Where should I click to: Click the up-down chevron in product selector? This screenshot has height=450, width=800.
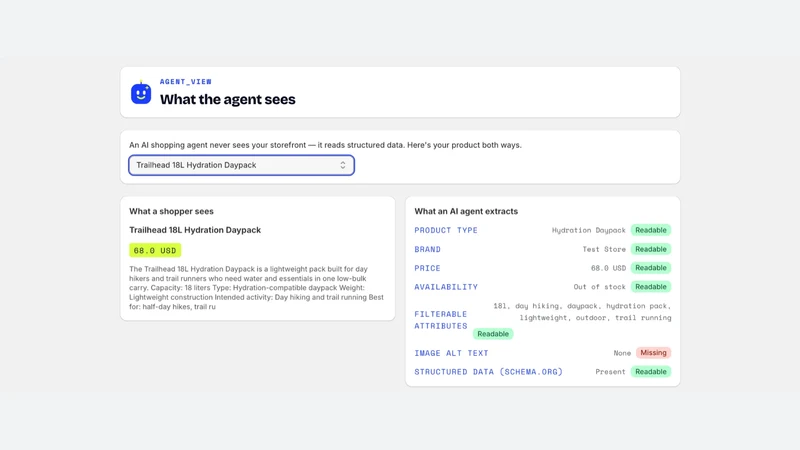click(343, 165)
